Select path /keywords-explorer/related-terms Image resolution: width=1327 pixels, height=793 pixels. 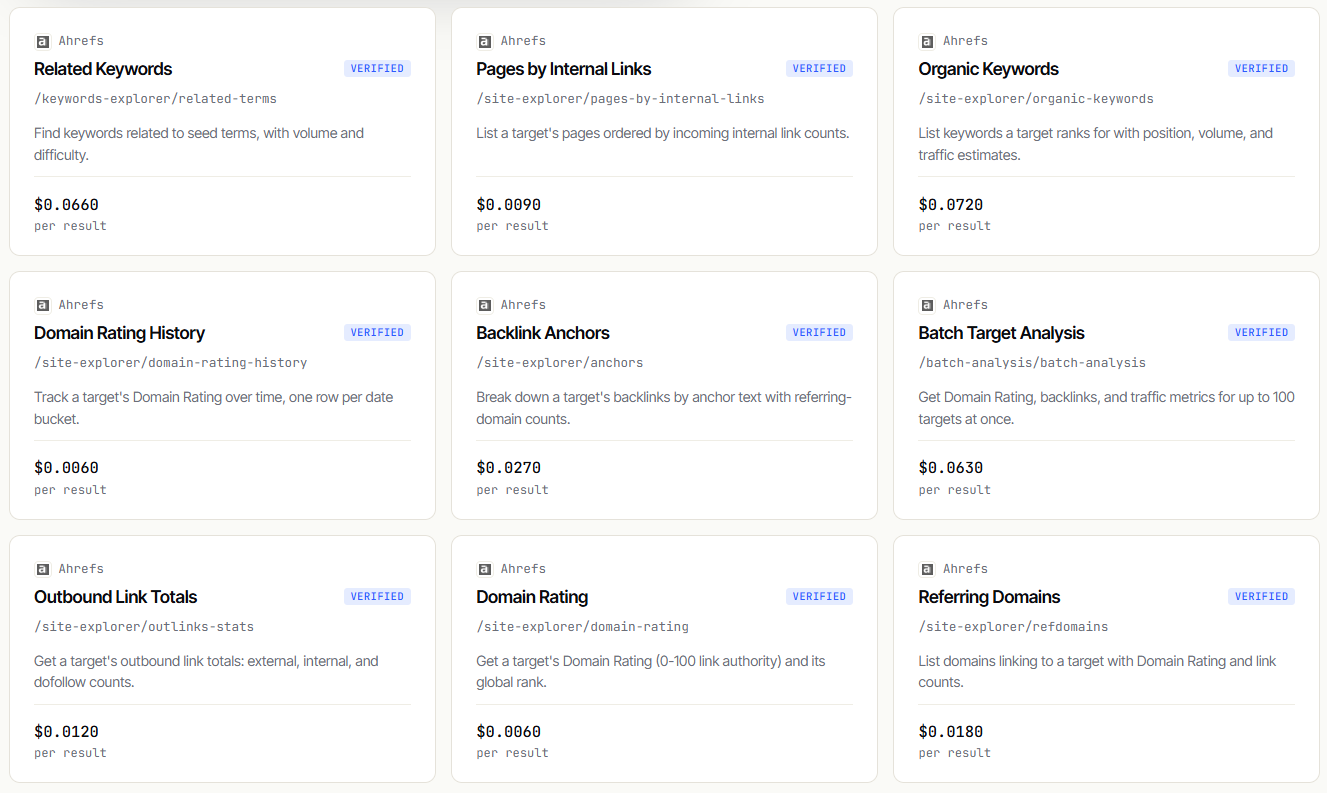coord(155,99)
